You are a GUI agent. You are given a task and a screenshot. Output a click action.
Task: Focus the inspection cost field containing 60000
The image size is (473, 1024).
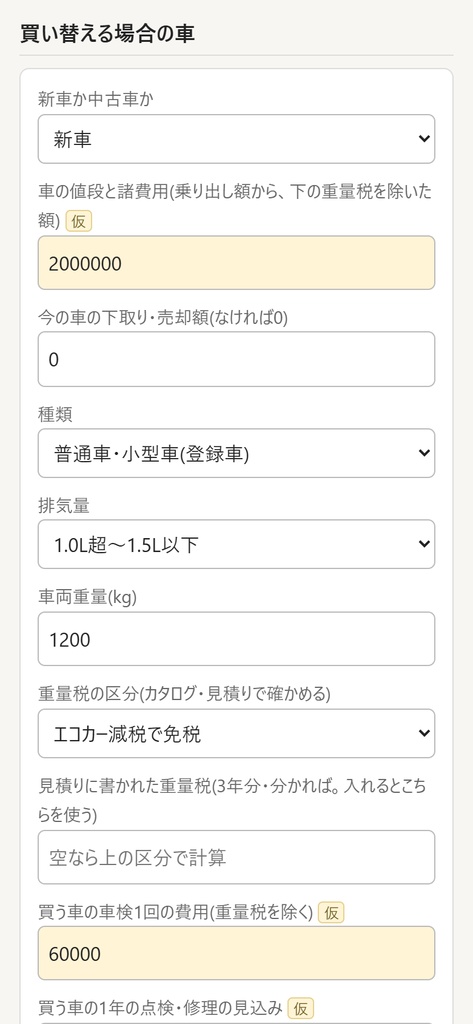pos(236,953)
